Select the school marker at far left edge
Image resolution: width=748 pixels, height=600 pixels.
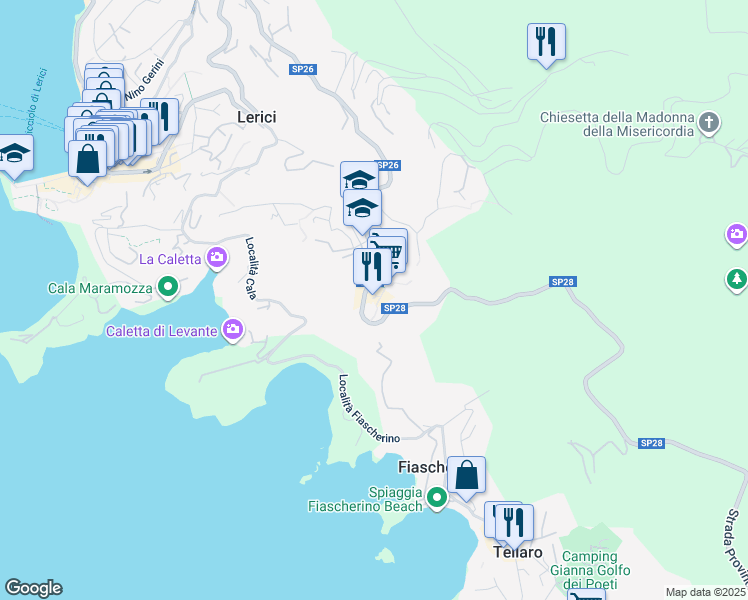[x=14, y=154]
